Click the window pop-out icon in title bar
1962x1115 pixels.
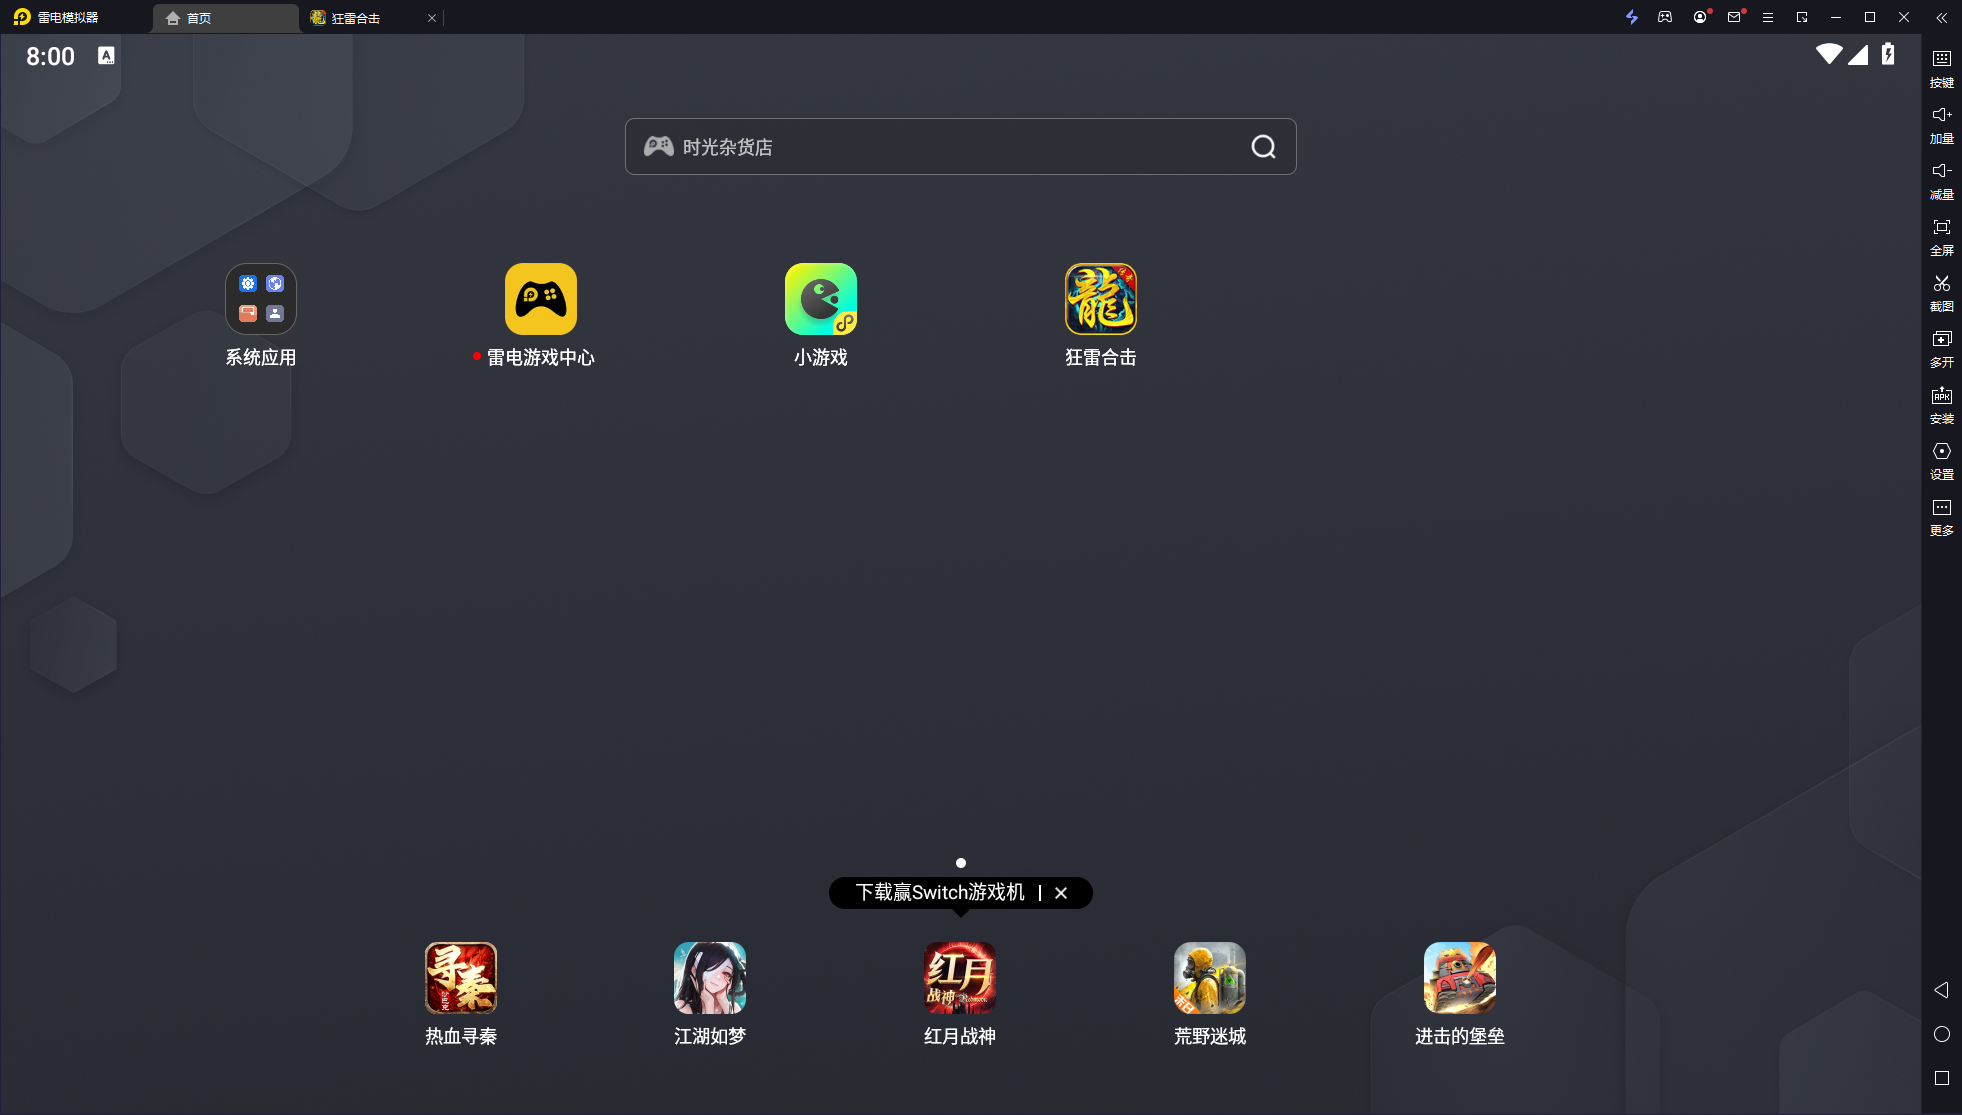pos(1802,17)
